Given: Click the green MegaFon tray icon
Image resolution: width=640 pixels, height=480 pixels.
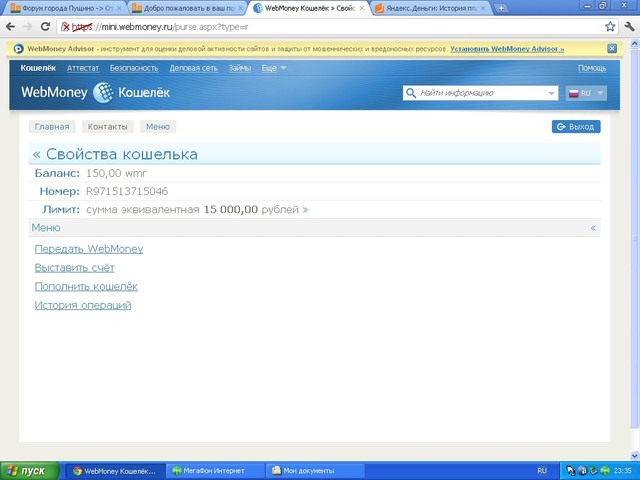Looking at the screenshot, I should pos(606,471).
